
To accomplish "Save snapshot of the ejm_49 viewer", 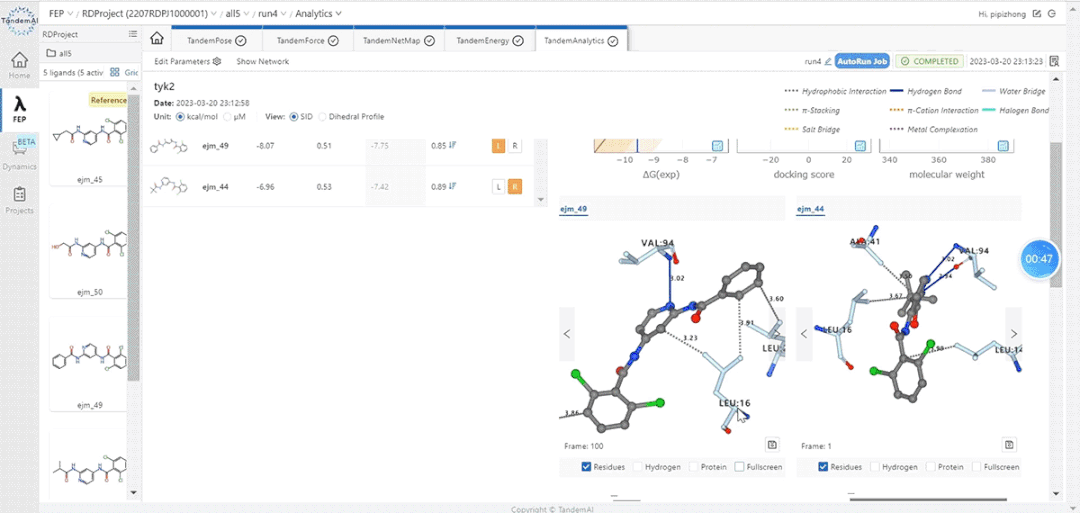I will pyautogui.click(x=772, y=444).
